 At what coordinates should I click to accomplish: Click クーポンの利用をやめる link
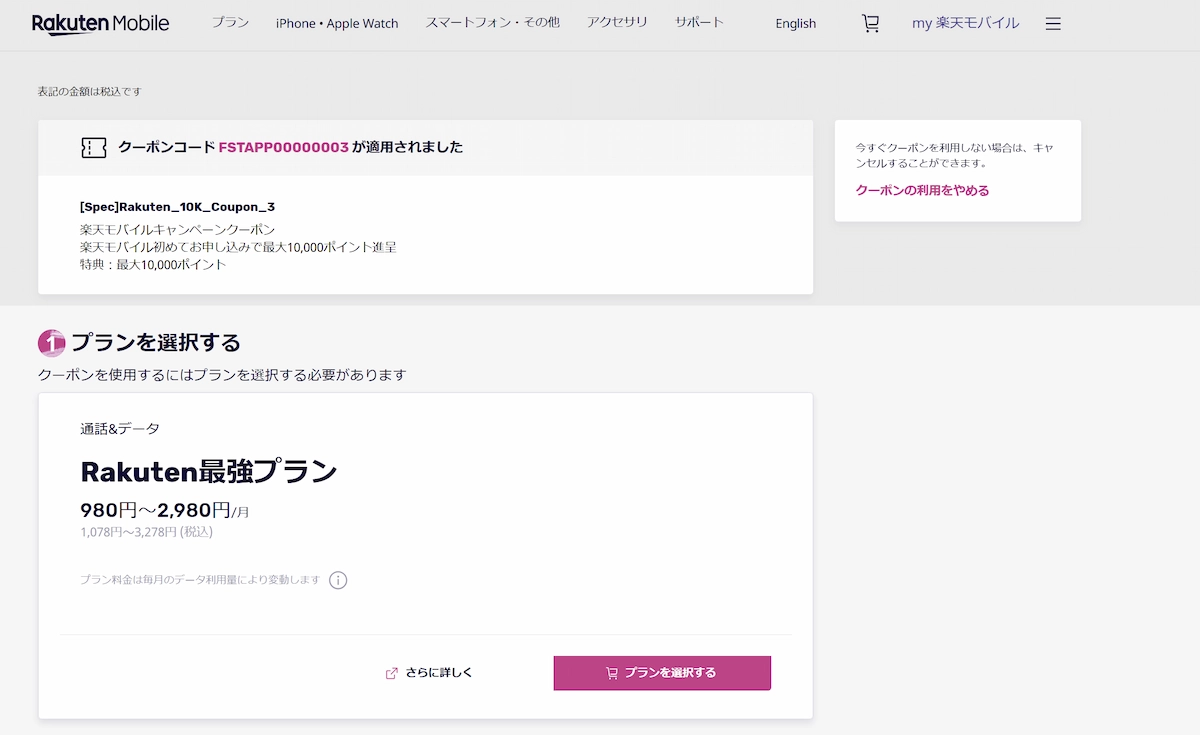tap(922, 190)
